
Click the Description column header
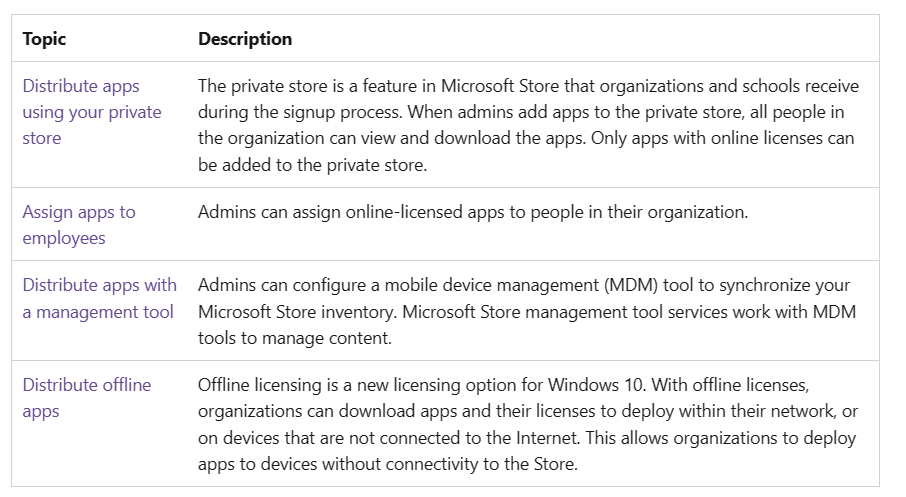[245, 39]
